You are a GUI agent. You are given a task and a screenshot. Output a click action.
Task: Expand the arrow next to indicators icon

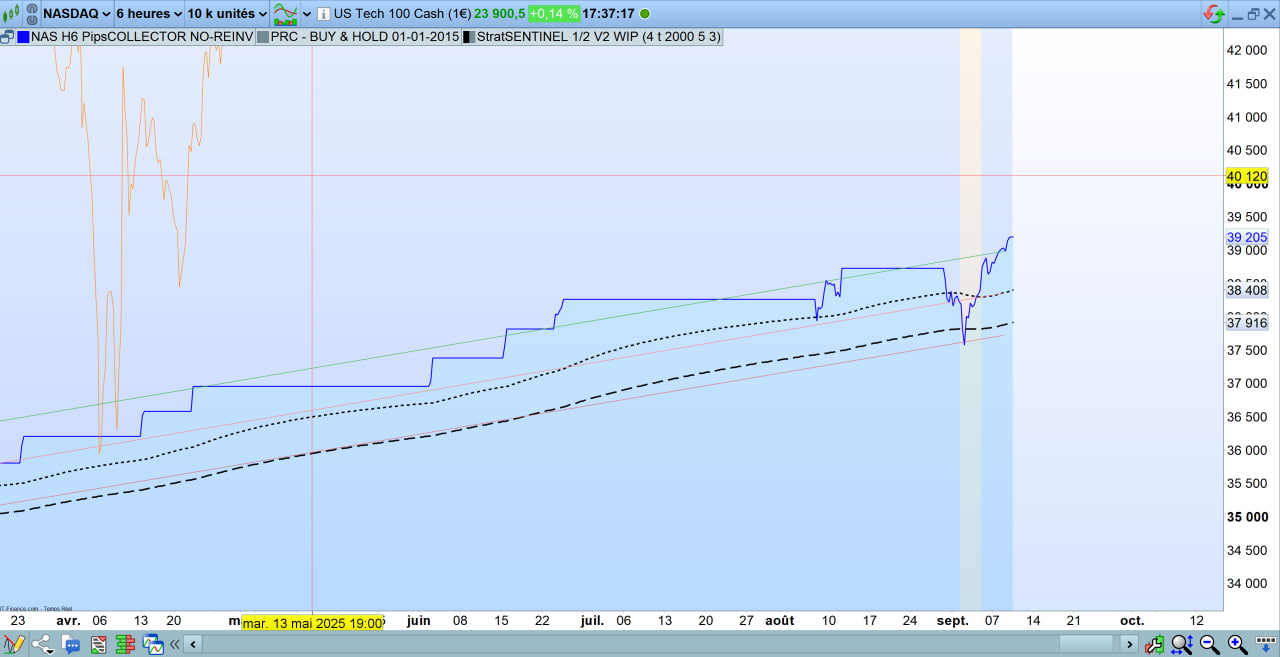click(306, 14)
